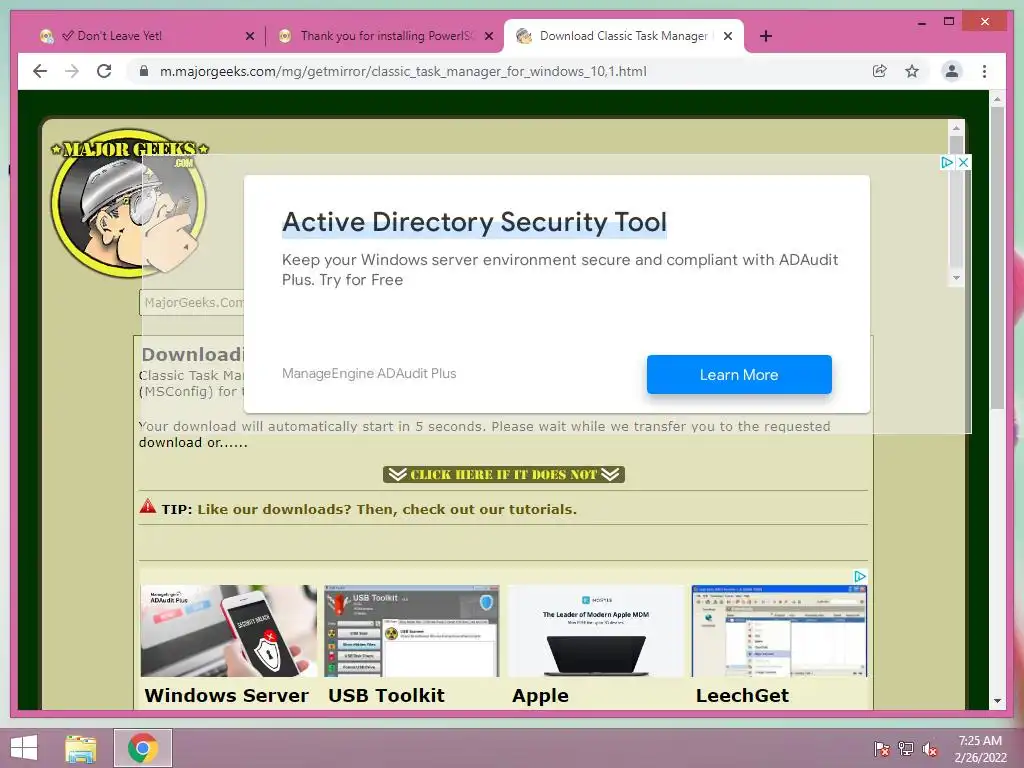Open the Windows Start menu
This screenshot has height=768, width=1024.
click(x=24, y=748)
